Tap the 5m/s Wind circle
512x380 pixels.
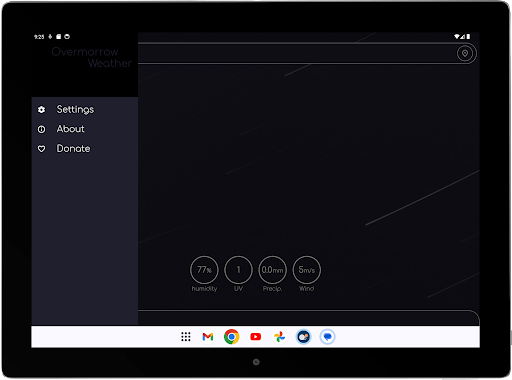307,270
